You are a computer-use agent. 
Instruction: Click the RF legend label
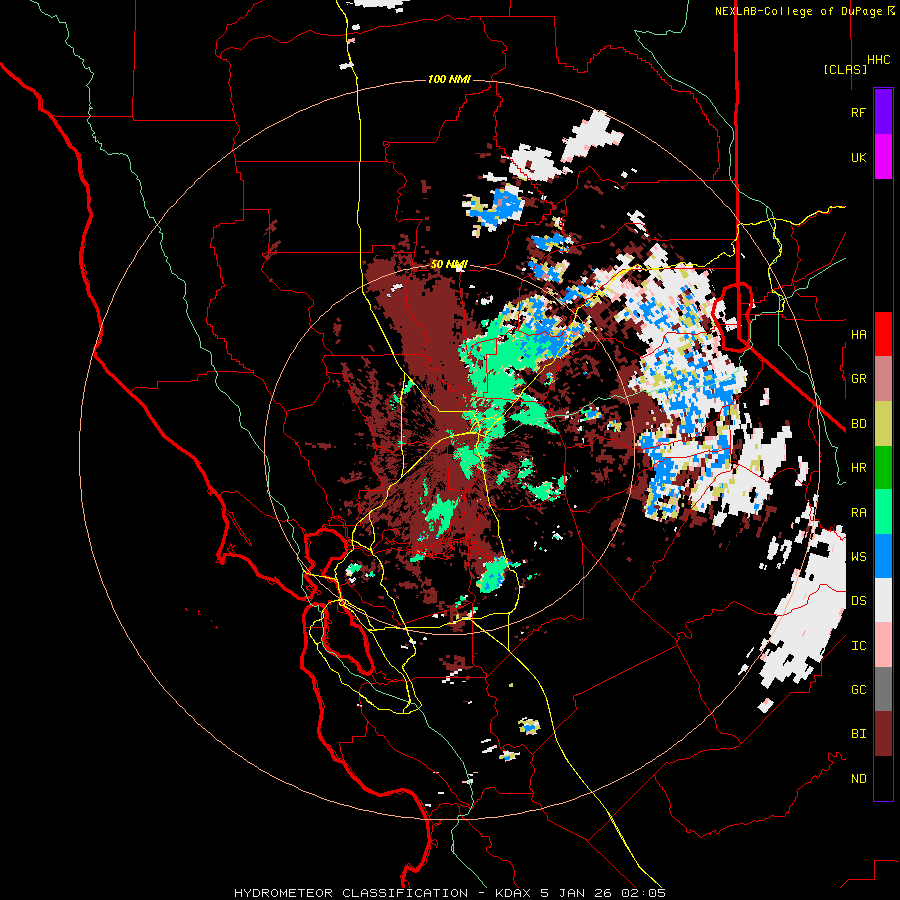point(858,113)
